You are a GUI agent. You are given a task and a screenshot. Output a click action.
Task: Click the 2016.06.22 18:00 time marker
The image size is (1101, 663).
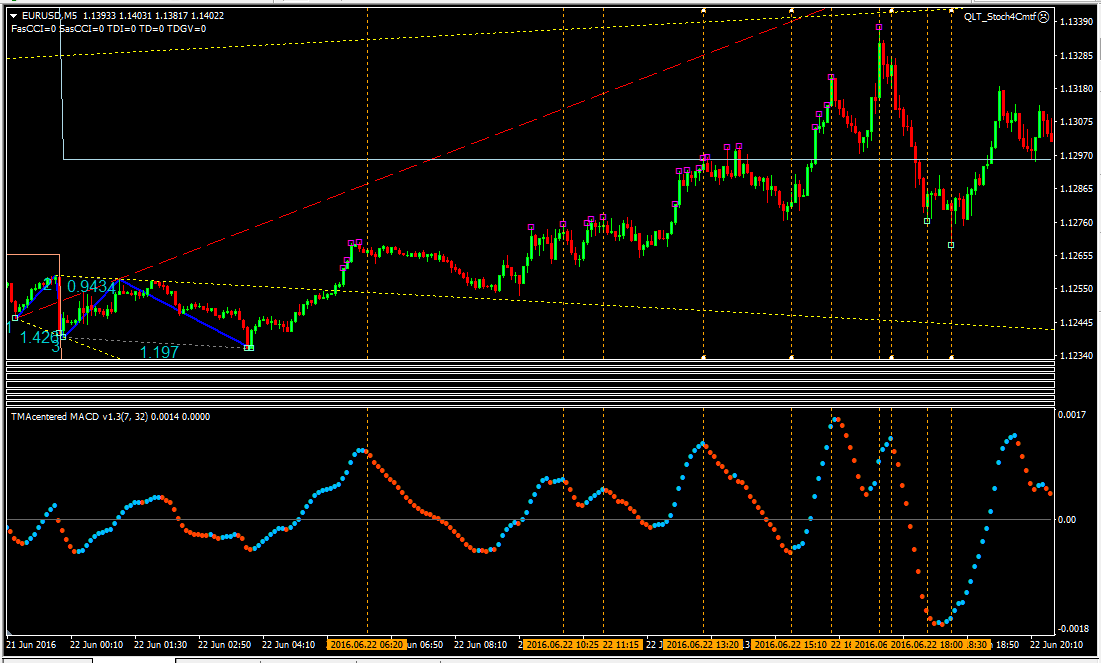click(x=926, y=644)
